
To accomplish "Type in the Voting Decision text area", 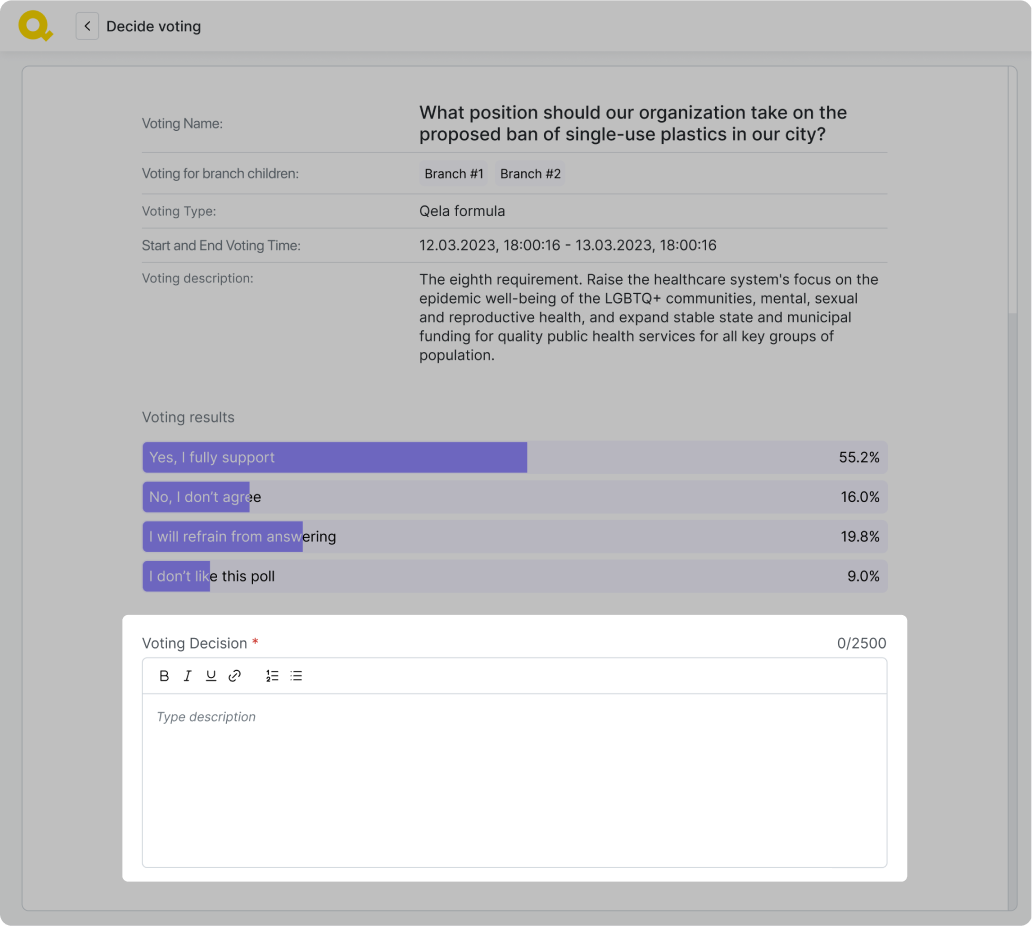I will 514,780.
